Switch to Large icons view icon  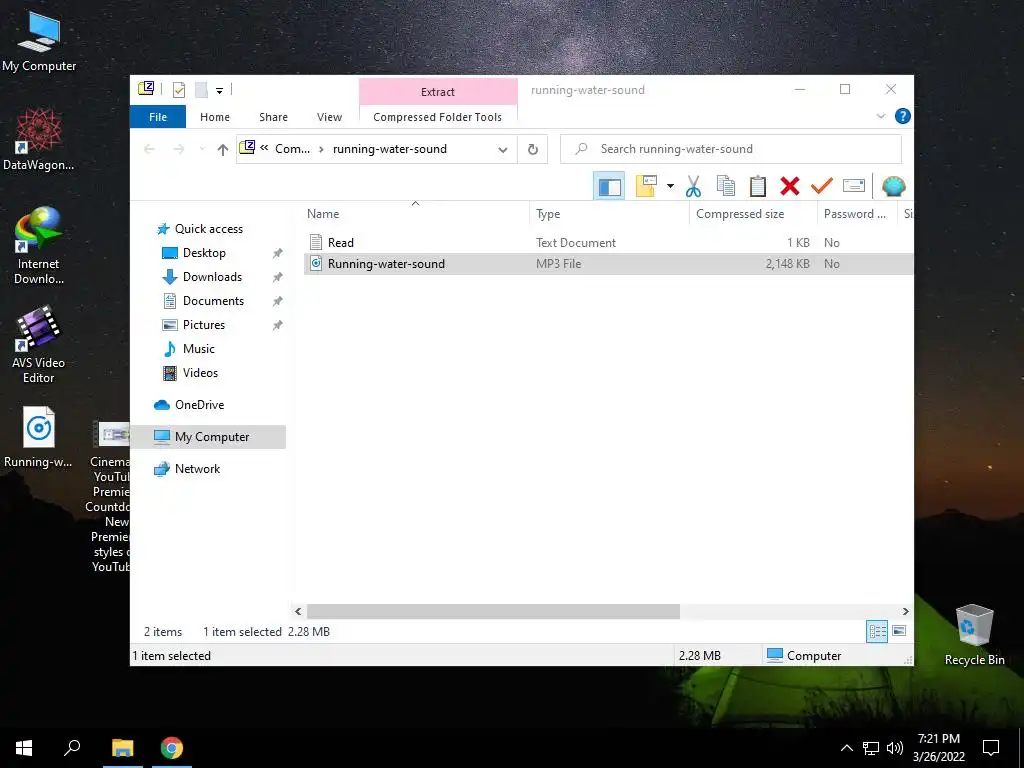point(899,631)
